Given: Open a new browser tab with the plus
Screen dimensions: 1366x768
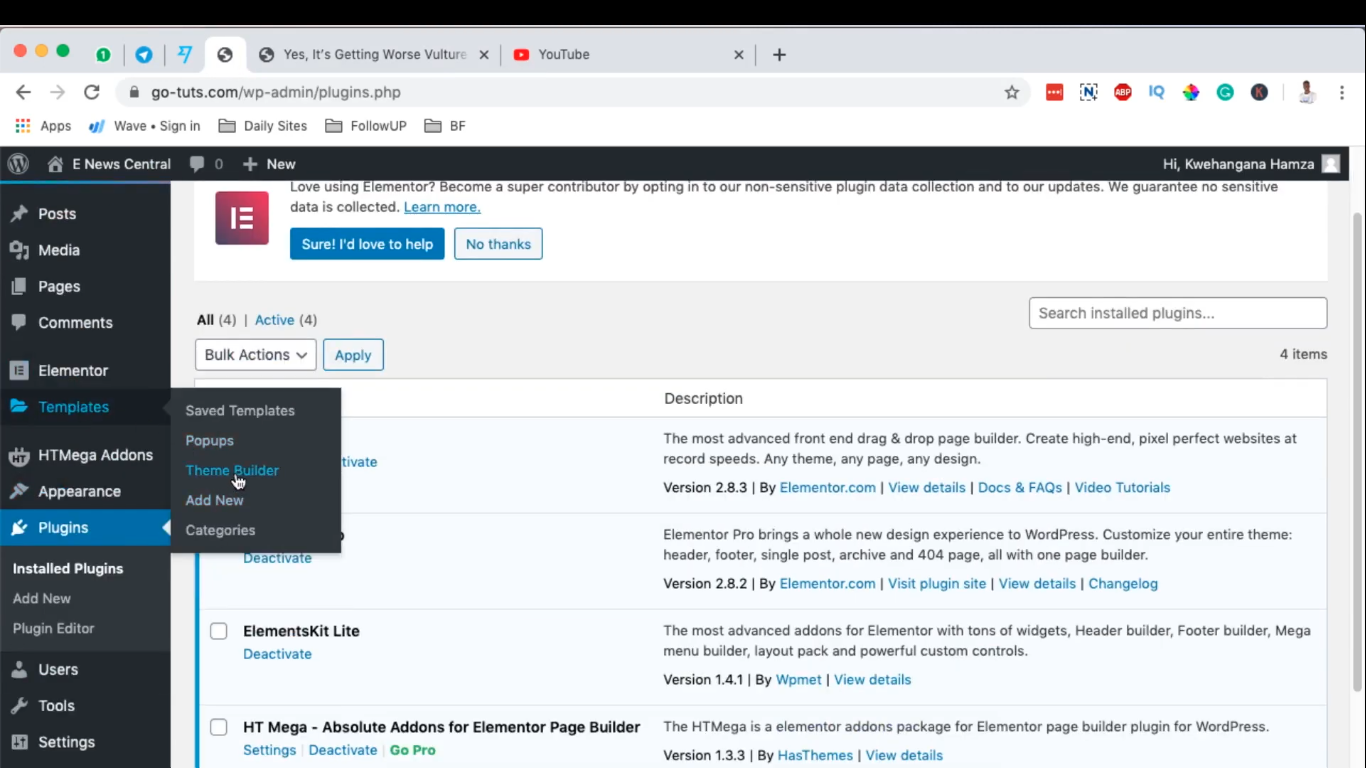Looking at the screenshot, I should (x=780, y=55).
